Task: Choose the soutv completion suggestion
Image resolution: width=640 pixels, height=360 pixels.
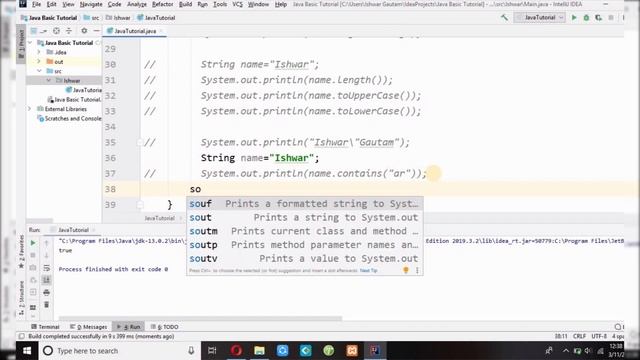Action: click(x=304, y=258)
